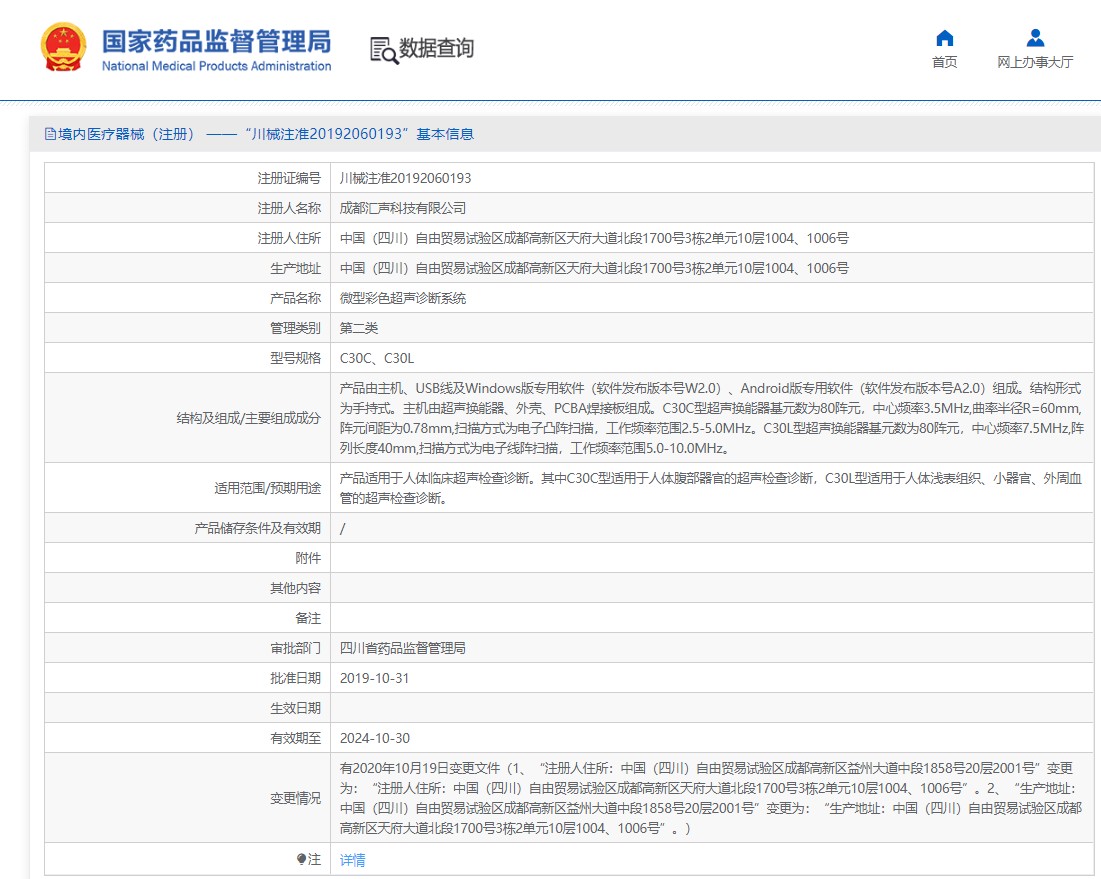Click the online service hall person icon
1101x879 pixels.
point(1035,38)
